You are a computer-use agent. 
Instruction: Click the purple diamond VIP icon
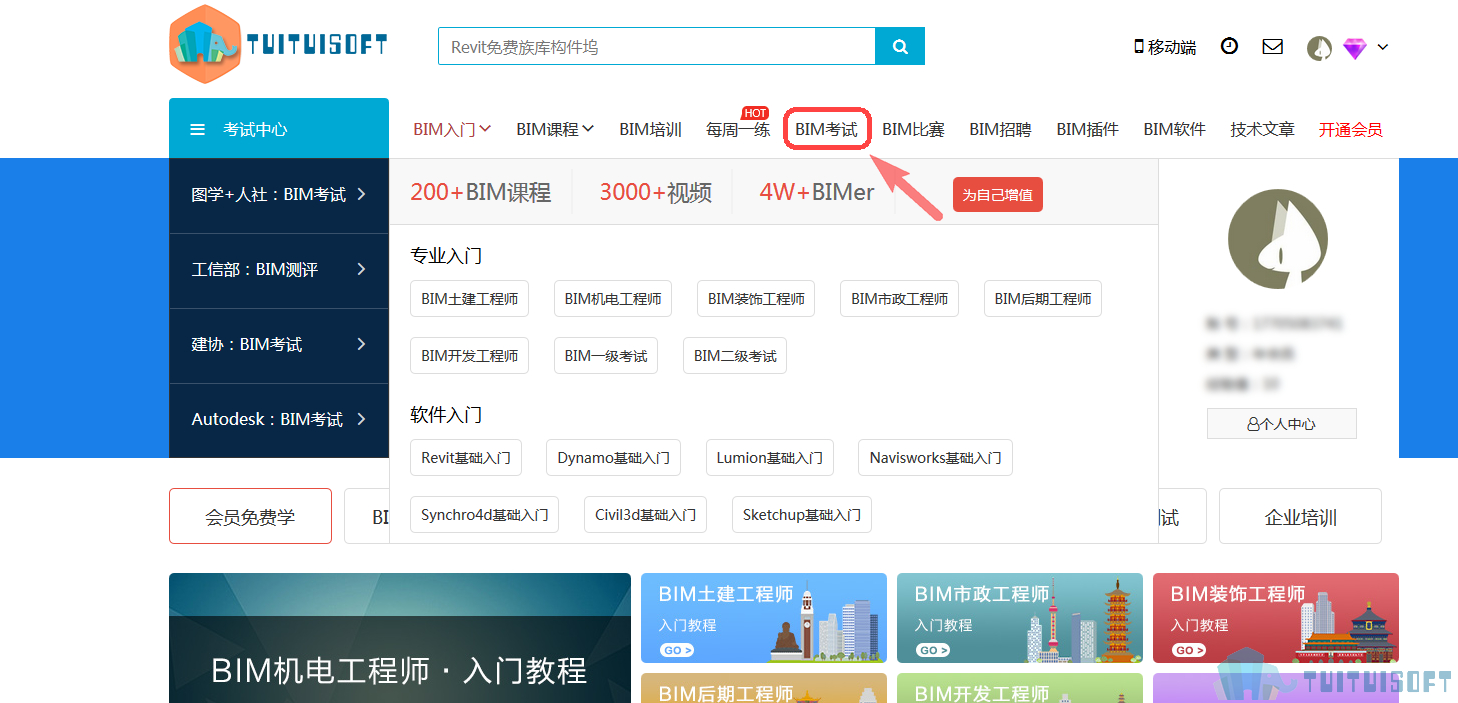point(1354,48)
